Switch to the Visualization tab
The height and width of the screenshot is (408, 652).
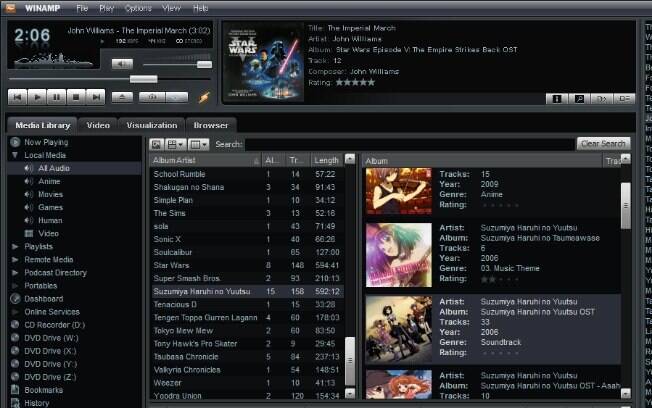(x=152, y=125)
